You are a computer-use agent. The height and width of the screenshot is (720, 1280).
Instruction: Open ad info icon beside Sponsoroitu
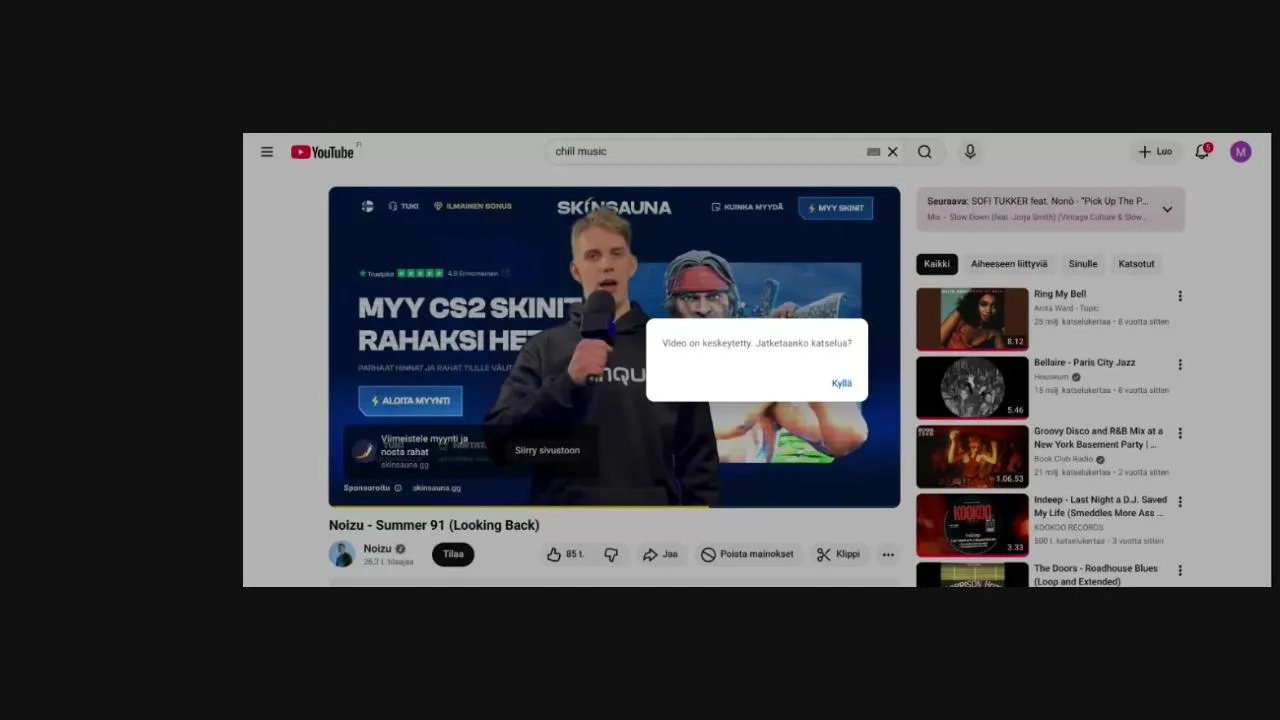398,488
